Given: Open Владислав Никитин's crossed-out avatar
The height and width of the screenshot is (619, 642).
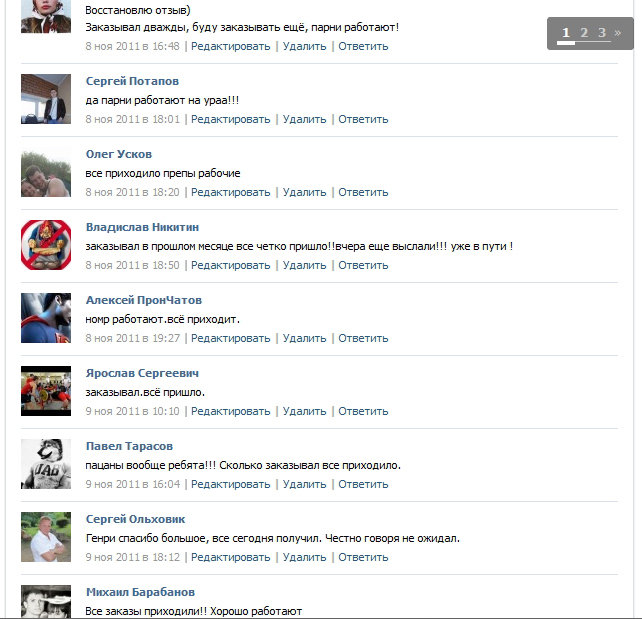Looking at the screenshot, I should tap(46, 245).
